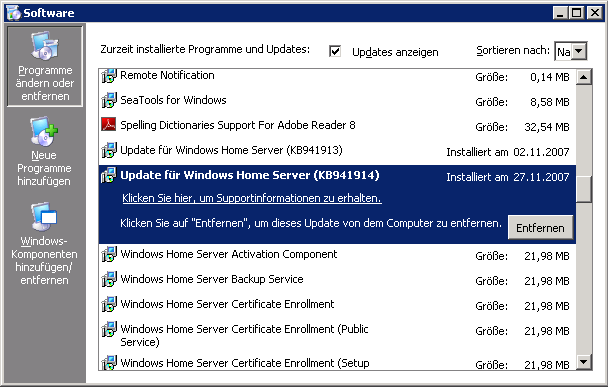Viewport: 608px width, 387px height.
Task: Select 'Windows Home Server Certificate Enrollment' plain entry
Action: [227, 304]
